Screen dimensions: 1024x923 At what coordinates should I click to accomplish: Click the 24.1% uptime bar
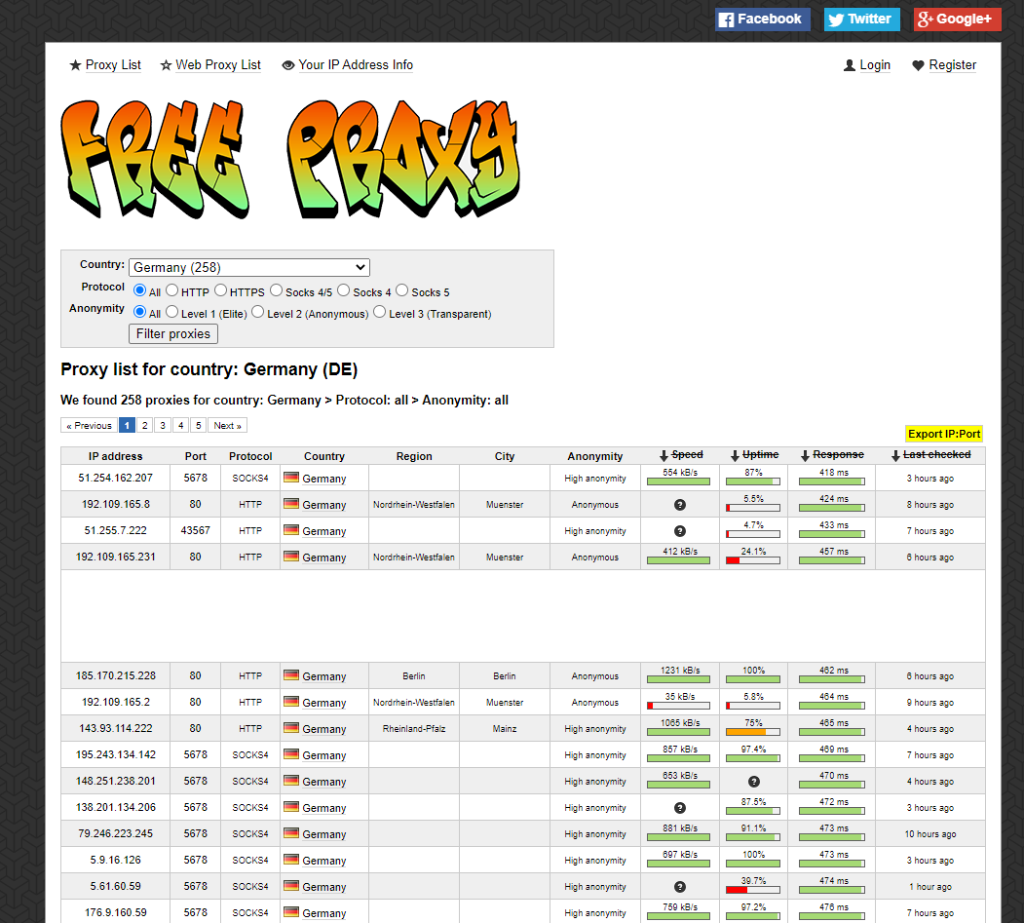click(x=753, y=560)
